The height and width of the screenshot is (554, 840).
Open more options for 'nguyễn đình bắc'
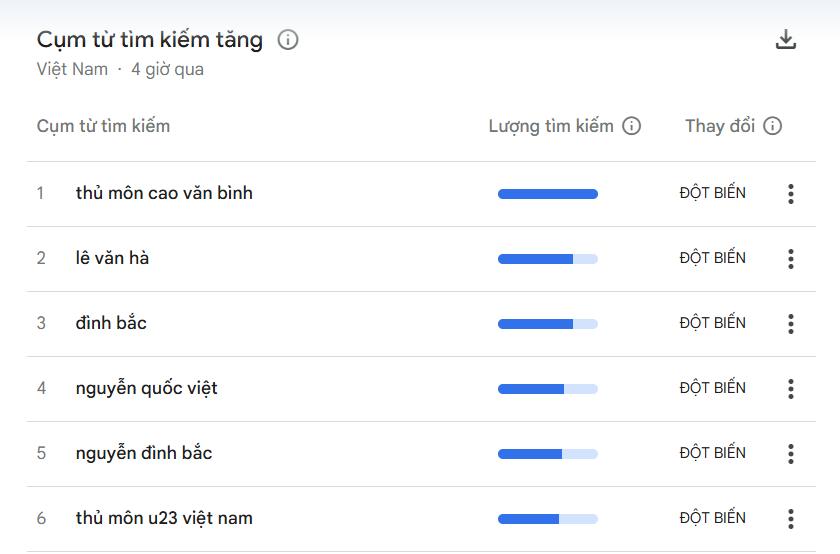point(790,454)
